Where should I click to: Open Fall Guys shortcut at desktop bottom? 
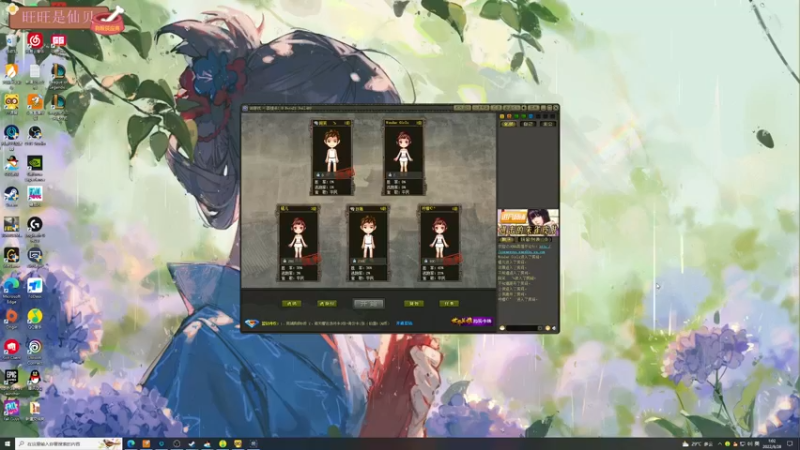(x=11, y=408)
